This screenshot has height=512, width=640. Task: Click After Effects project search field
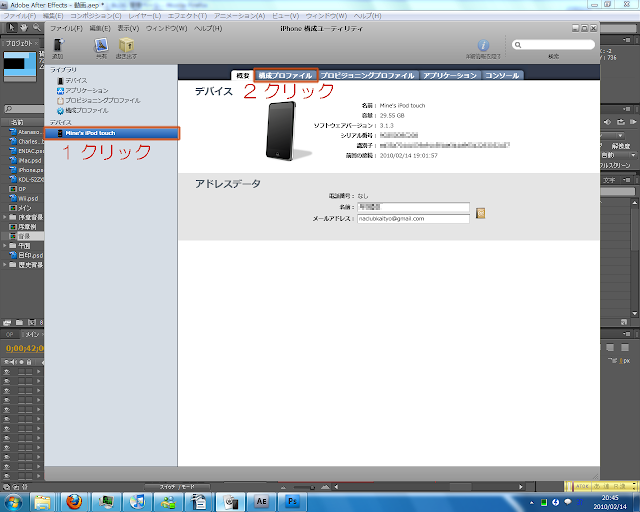24,109
